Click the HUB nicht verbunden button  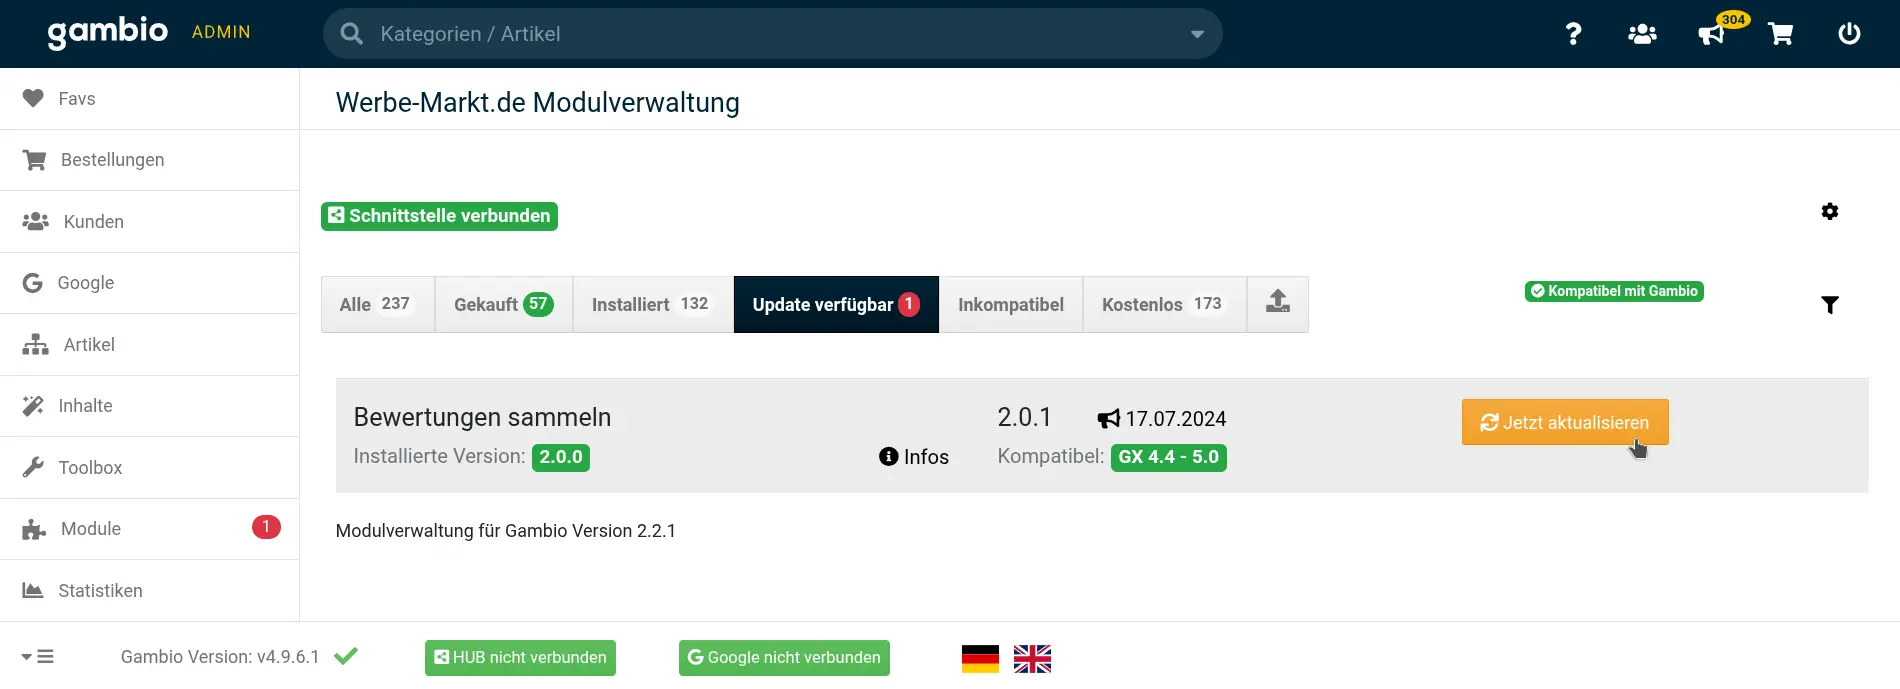click(x=520, y=658)
